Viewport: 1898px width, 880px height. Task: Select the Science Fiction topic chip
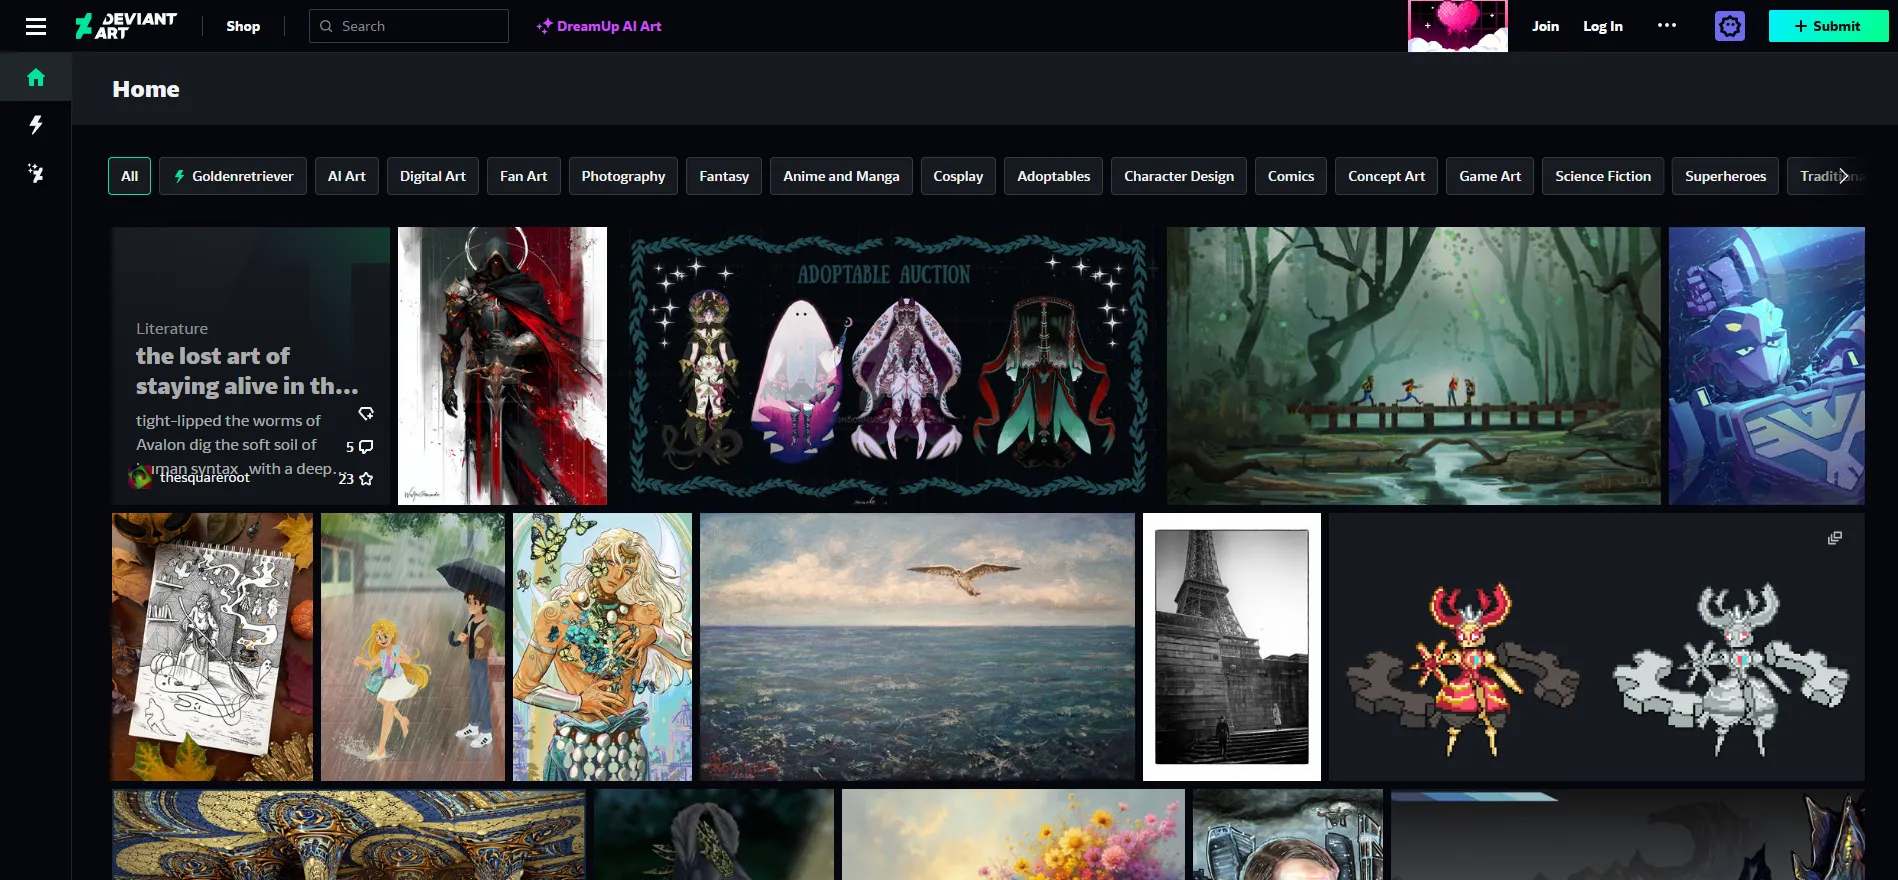[x=1603, y=176]
